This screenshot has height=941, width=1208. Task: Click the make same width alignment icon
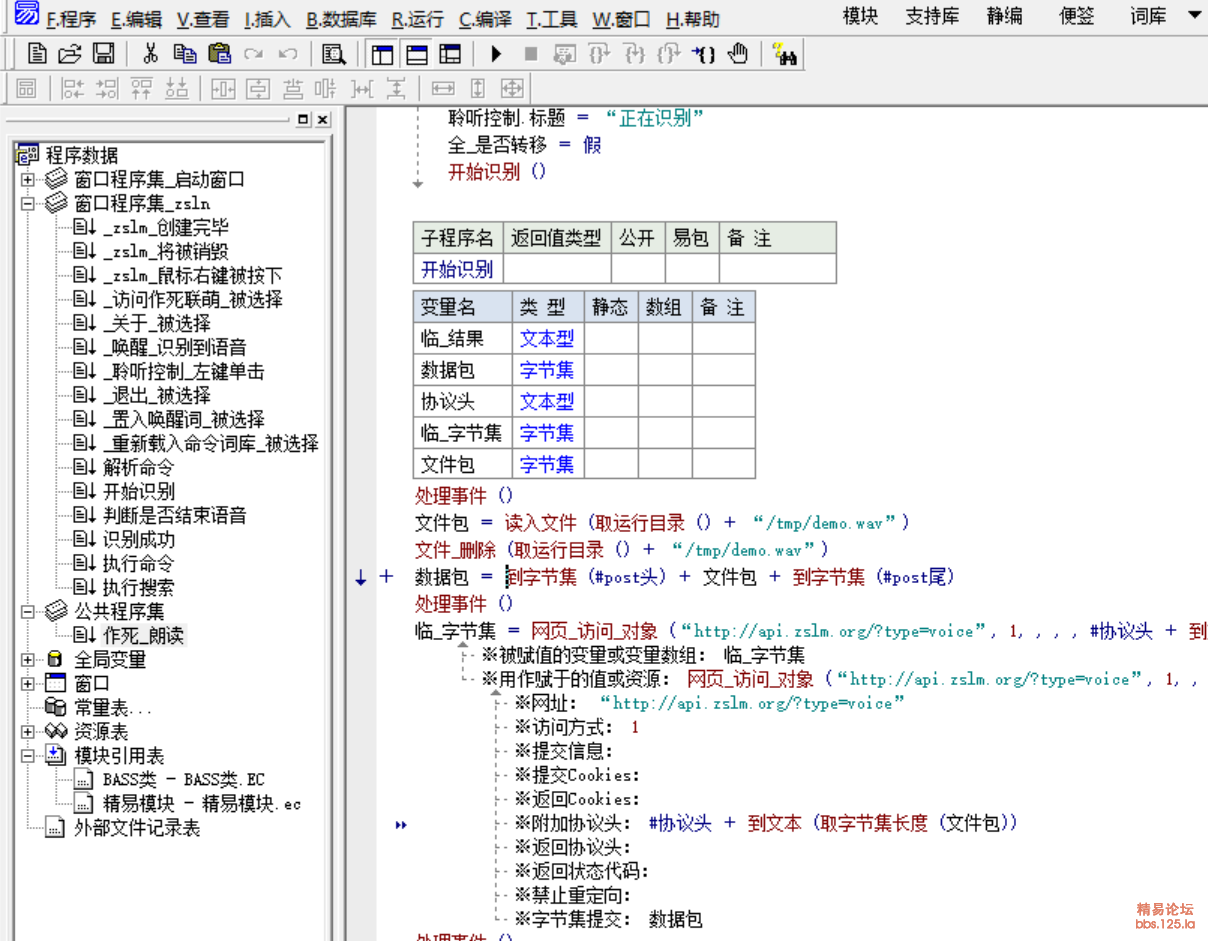tap(442, 88)
